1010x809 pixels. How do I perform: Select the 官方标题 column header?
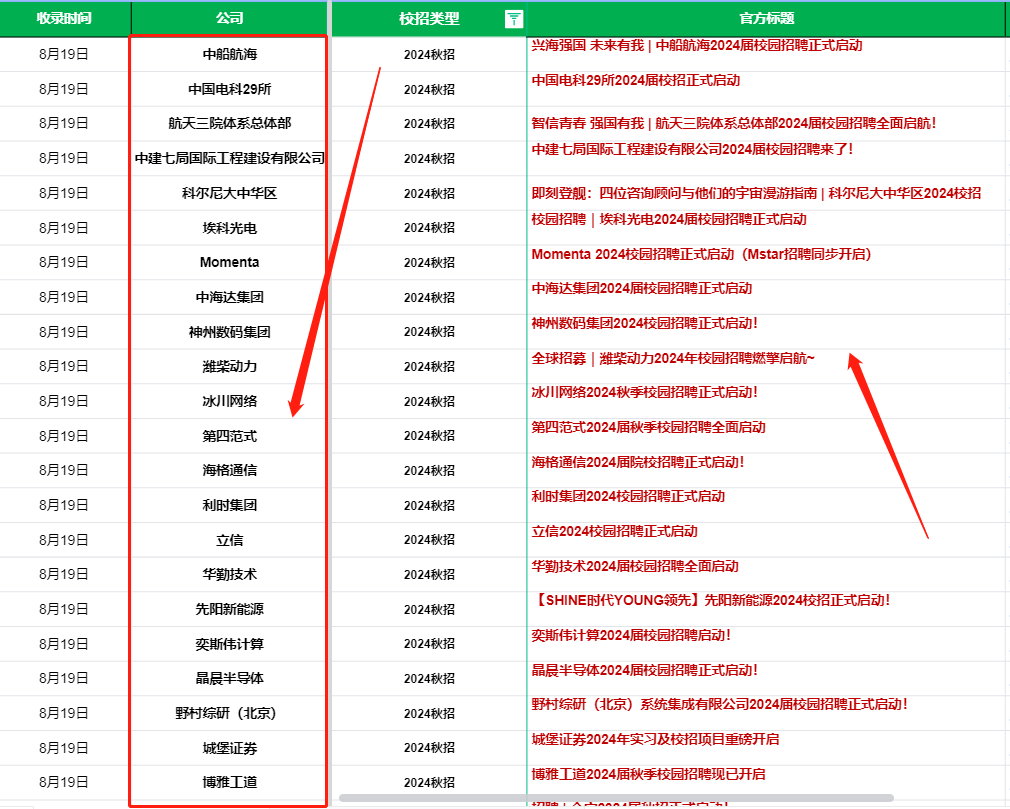point(767,18)
